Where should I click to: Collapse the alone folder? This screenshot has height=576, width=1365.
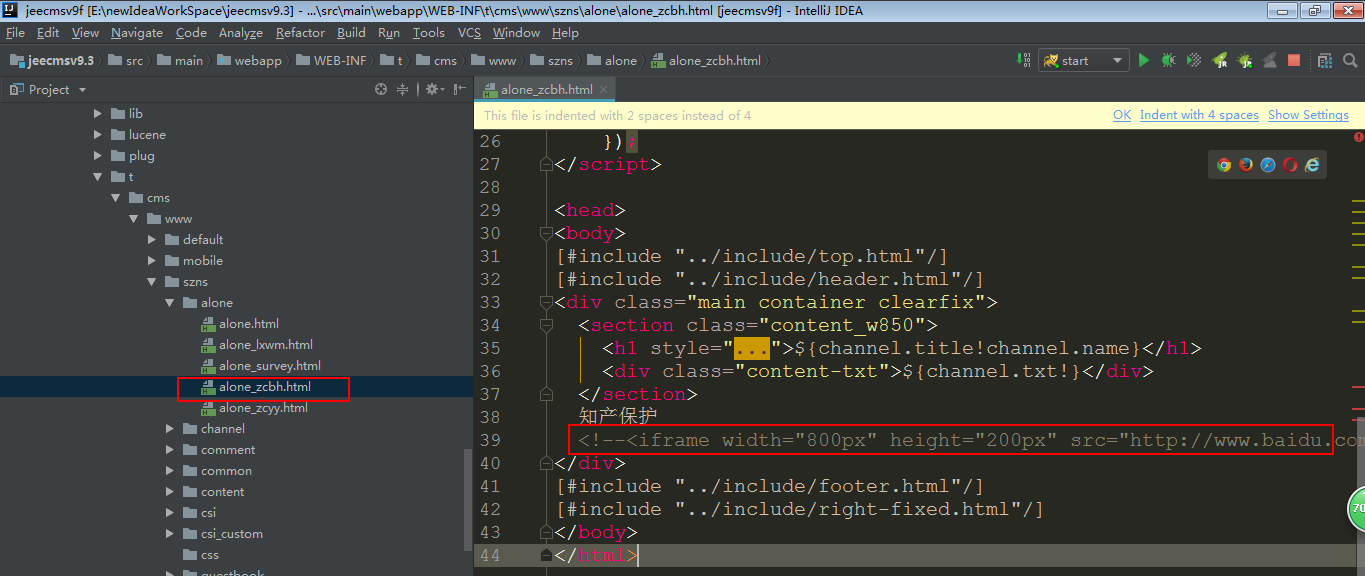(170, 303)
